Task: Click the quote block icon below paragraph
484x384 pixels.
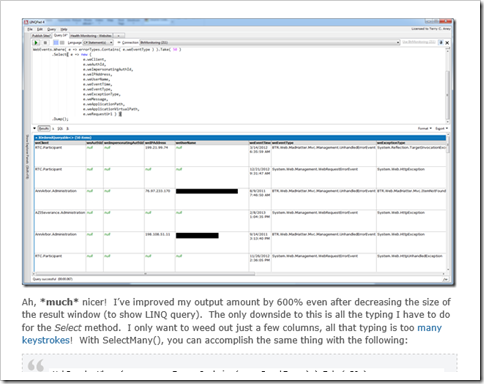Action: [36, 365]
